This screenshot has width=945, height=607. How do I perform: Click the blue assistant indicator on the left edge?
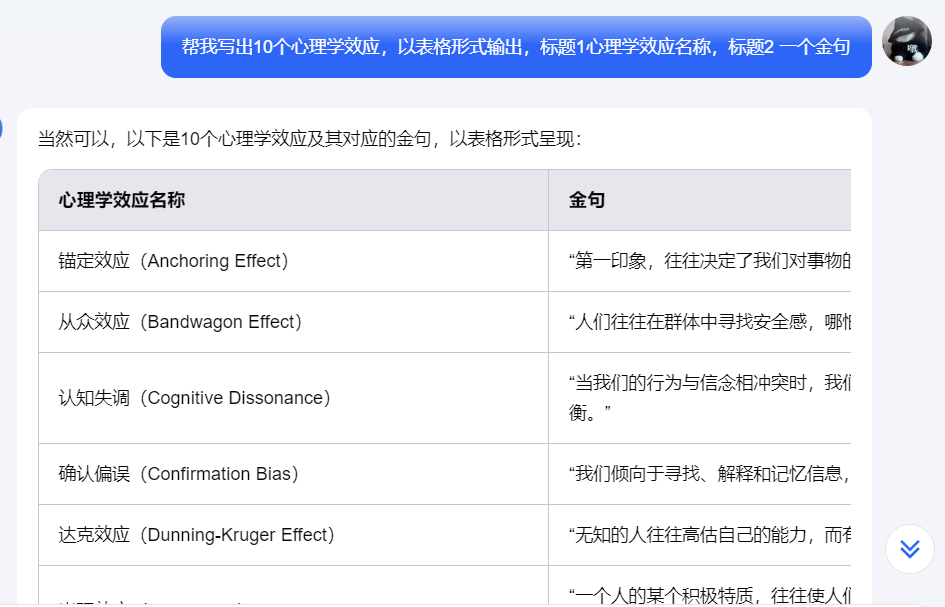click(3, 129)
